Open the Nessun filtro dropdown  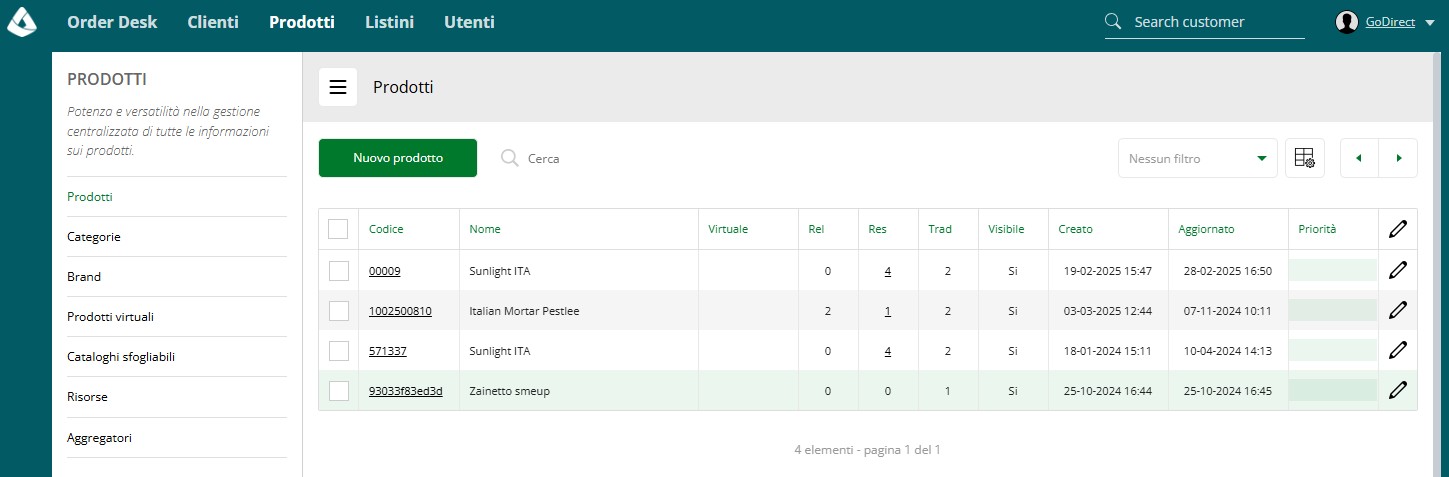click(x=1197, y=158)
